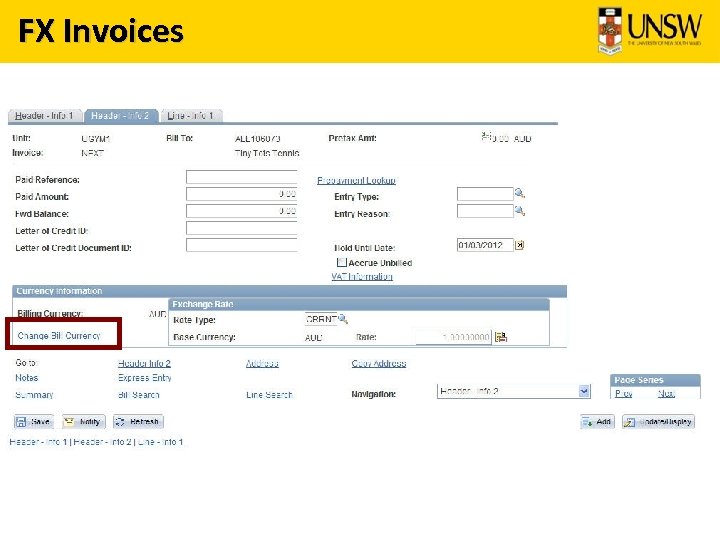This screenshot has height=540, width=720.
Task: Open the Line - Info 1 tab
Action: (x=191, y=116)
